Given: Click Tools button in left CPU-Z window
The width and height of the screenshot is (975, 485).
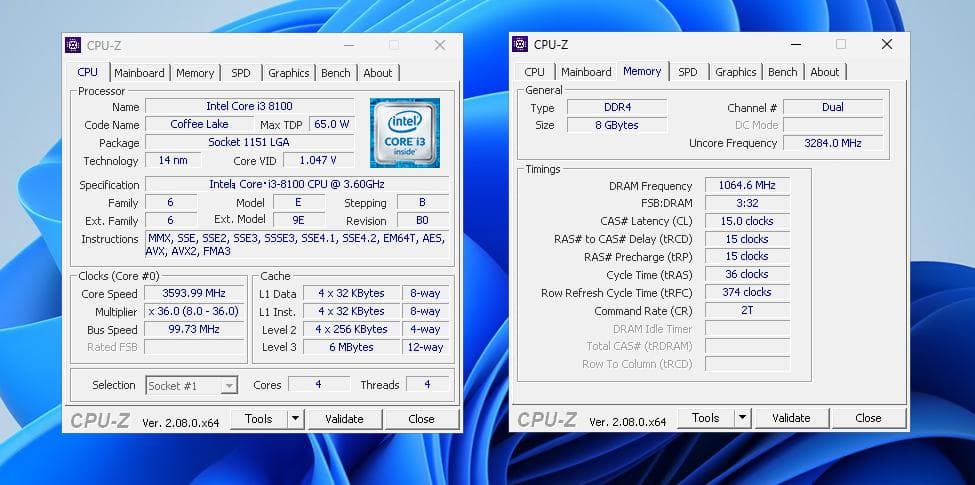Looking at the screenshot, I should pos(259,418).
